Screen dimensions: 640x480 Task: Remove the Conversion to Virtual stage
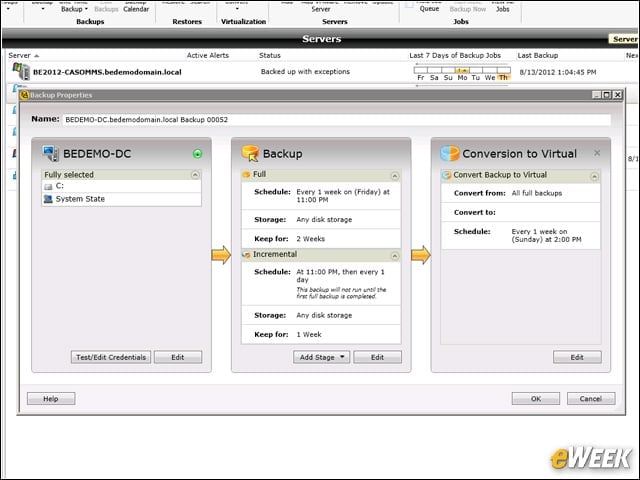tap(597, 153)
